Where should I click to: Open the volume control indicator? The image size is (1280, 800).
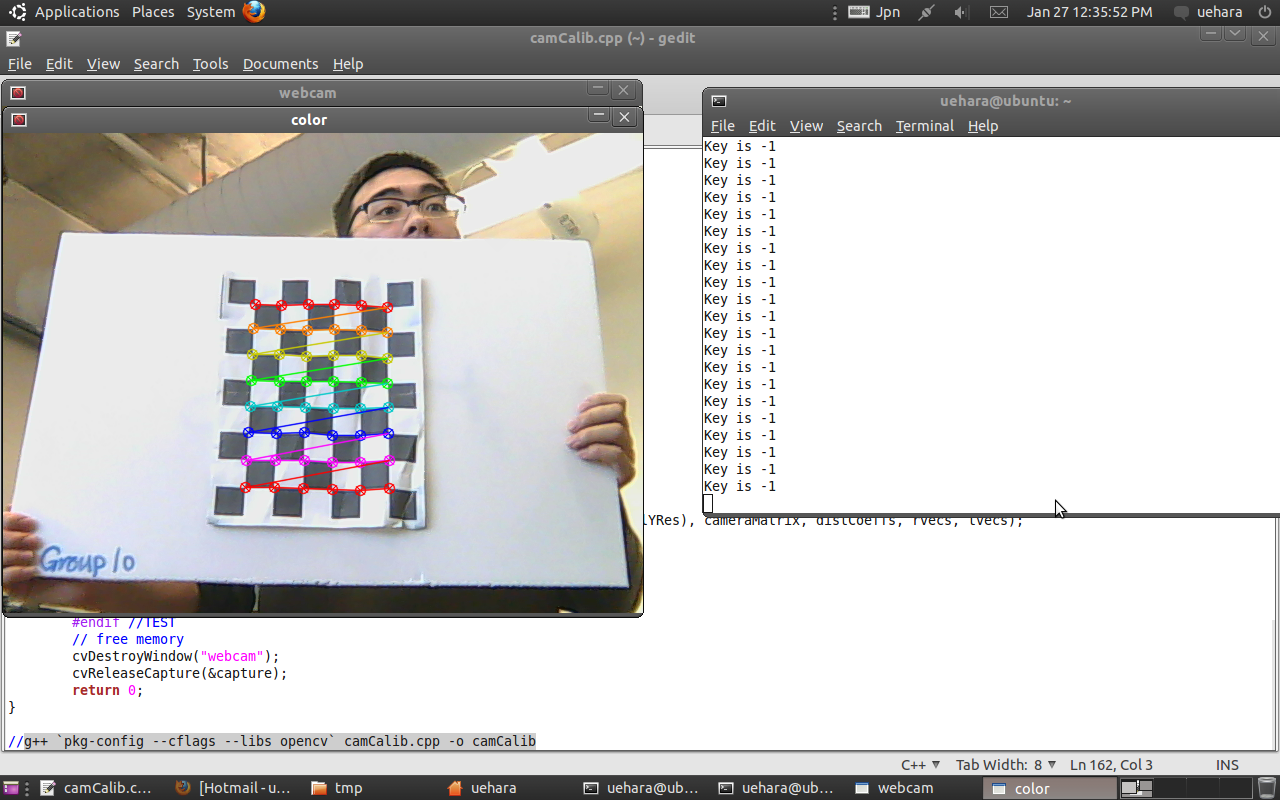tap(961, 12)
